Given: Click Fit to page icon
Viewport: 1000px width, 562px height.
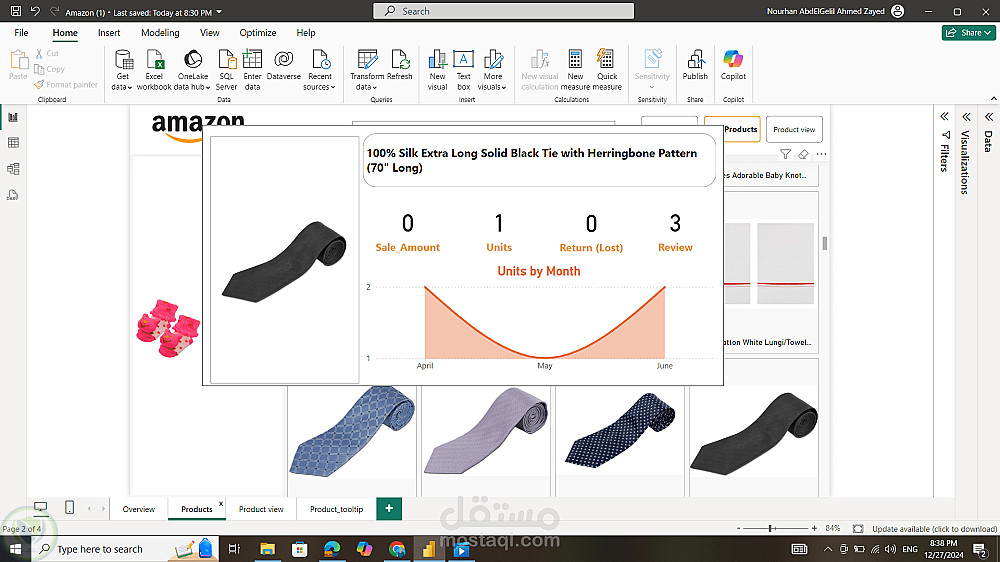Looking at the screenshot, I should tap(858, 529).
